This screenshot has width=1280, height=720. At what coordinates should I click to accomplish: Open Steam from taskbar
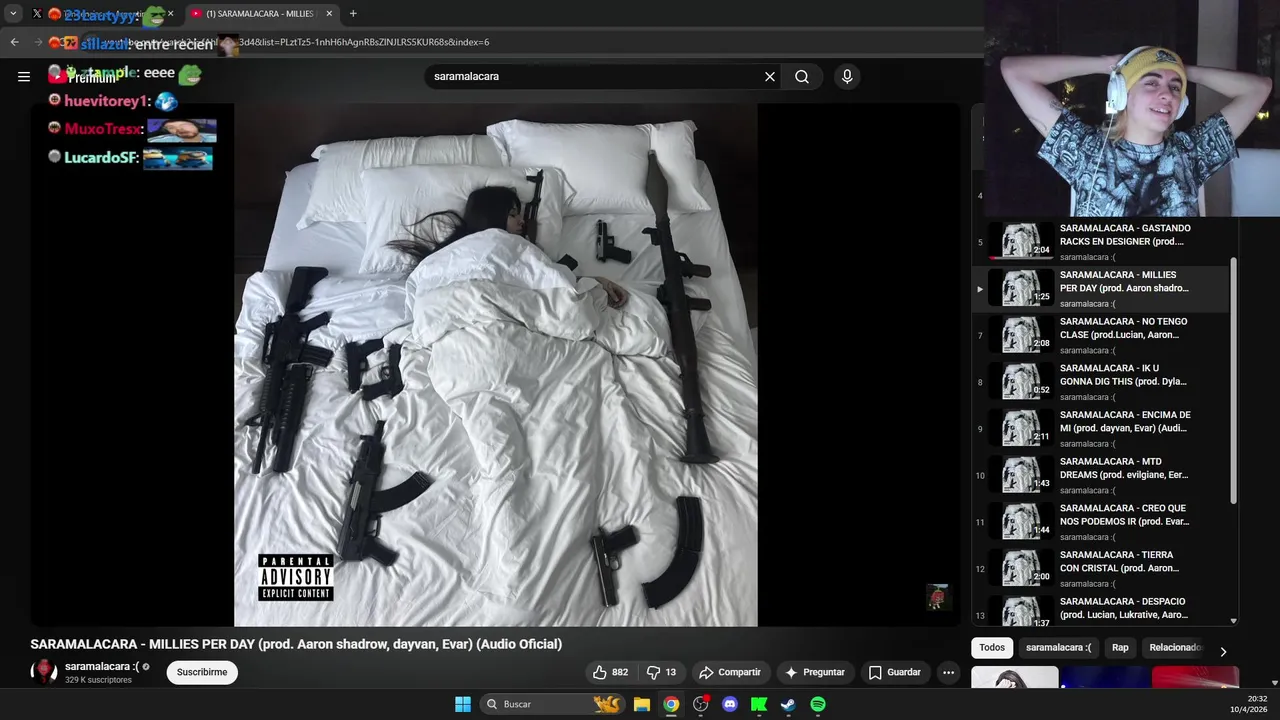click(788, 704)
